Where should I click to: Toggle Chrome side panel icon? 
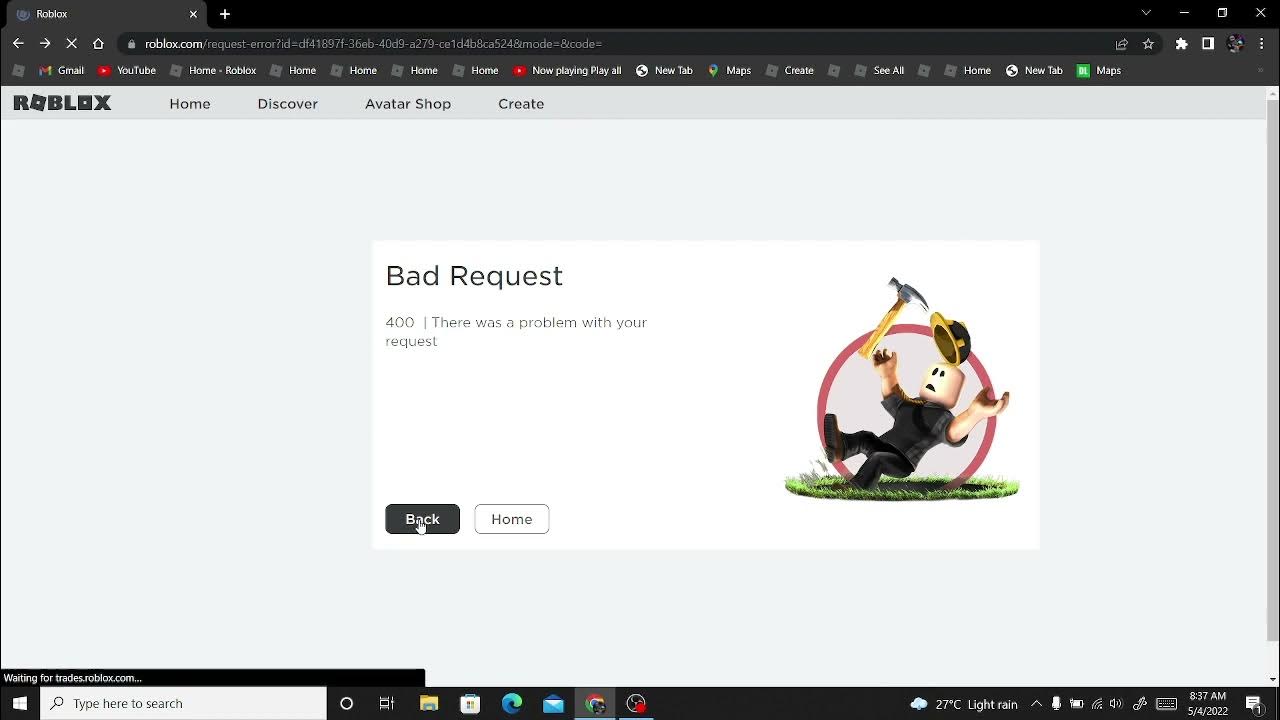click(1208, 44)
